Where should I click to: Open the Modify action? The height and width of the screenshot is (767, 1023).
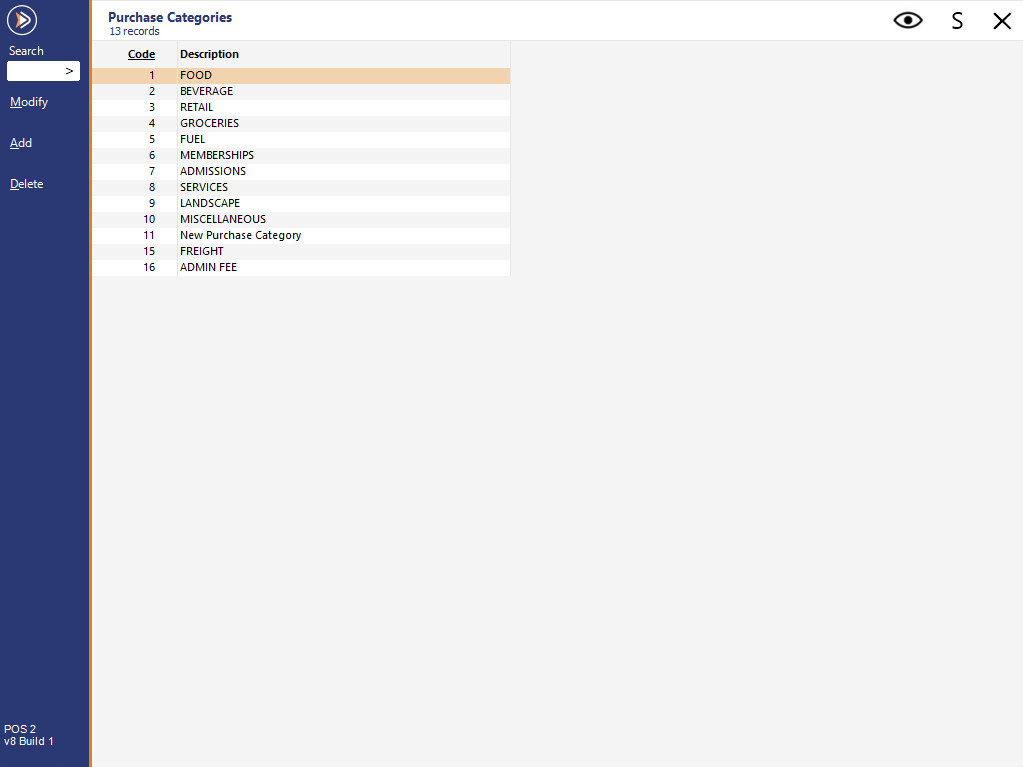click(28, 102)
